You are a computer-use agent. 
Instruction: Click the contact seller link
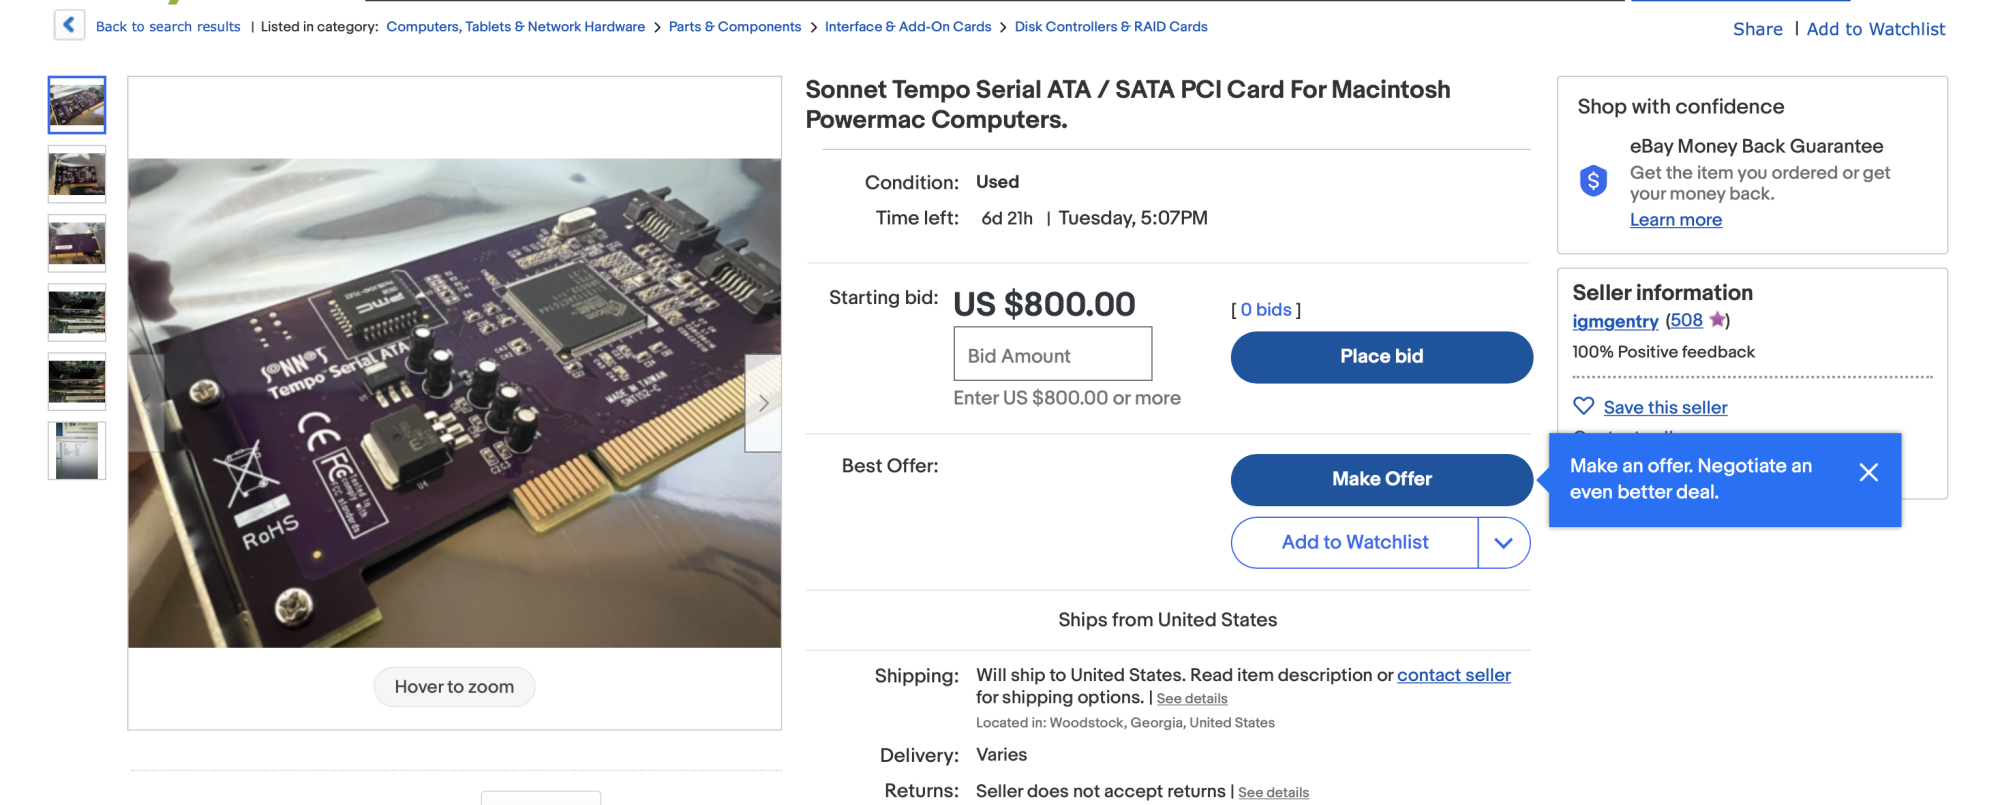point(1453,675)
